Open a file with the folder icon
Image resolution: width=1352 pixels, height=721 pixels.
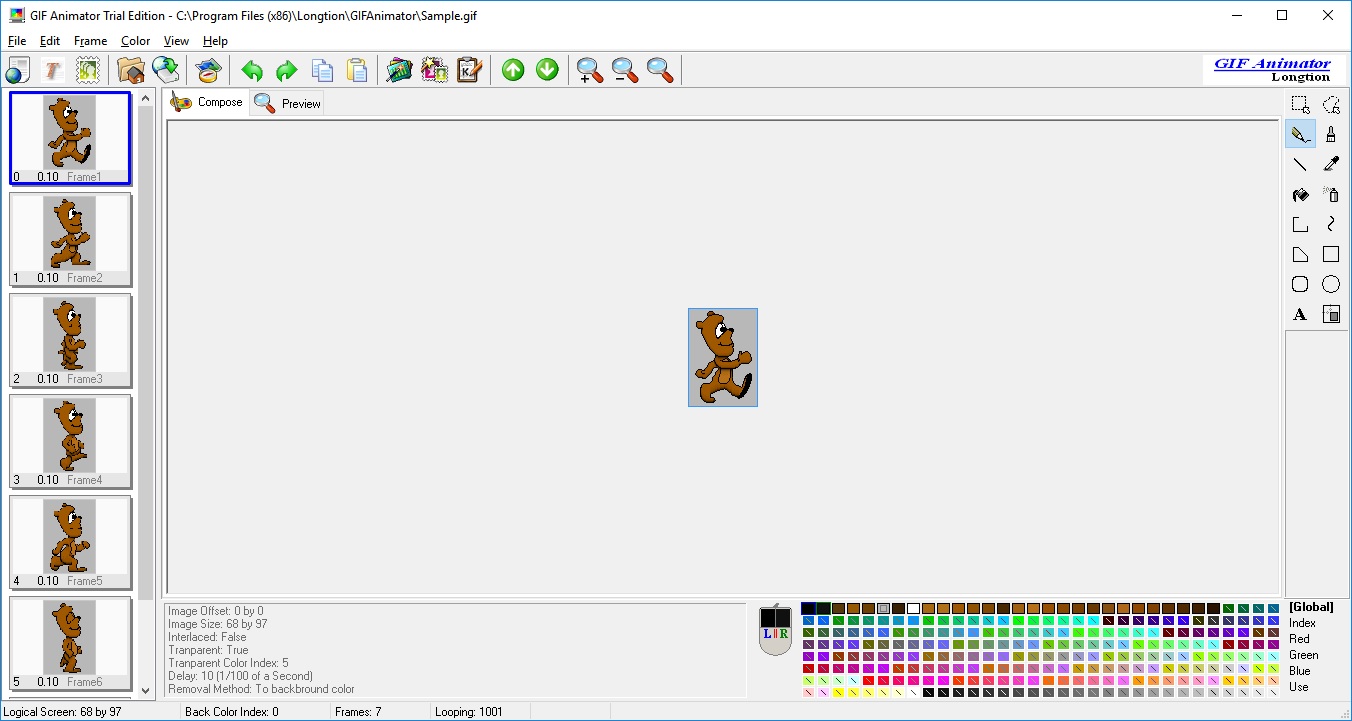tap(131, 70)
